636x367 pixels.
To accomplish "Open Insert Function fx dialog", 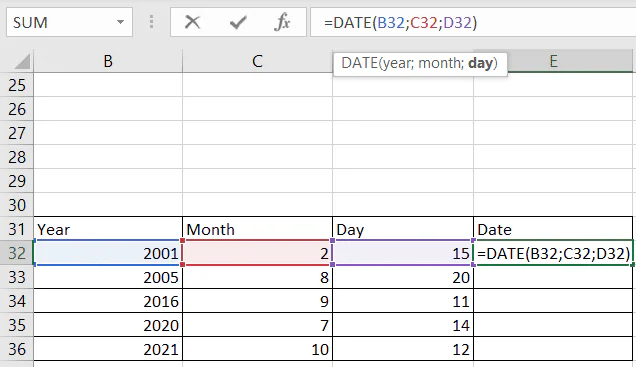I will pyautogui.click(x=282, y=22).
